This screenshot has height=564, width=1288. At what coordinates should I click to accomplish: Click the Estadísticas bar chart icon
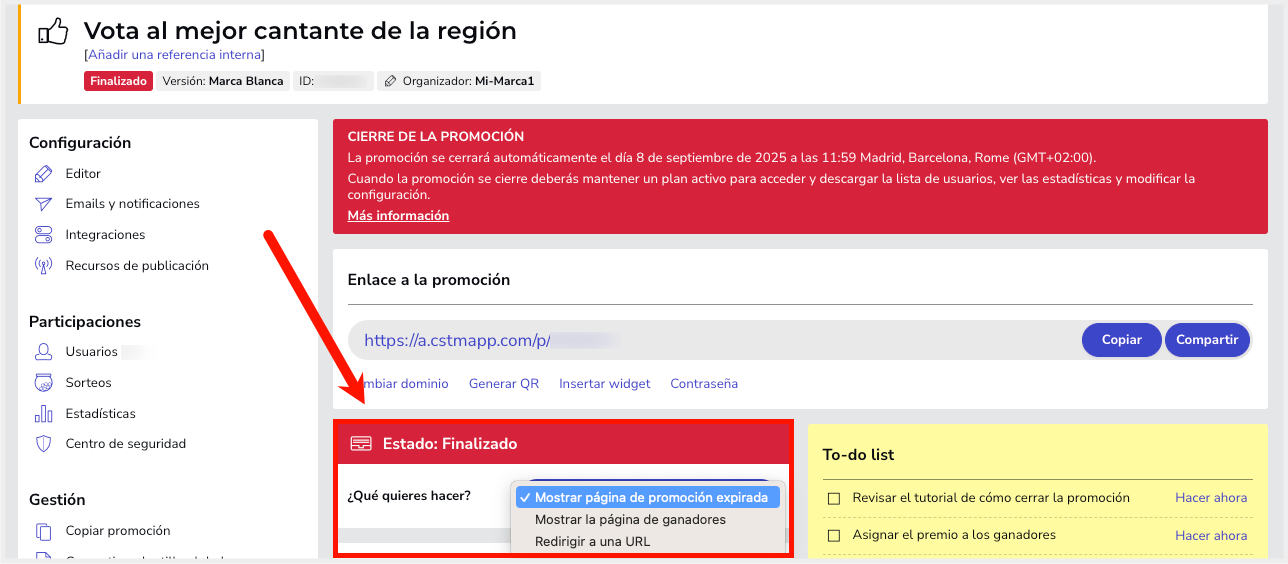point(43,414)
